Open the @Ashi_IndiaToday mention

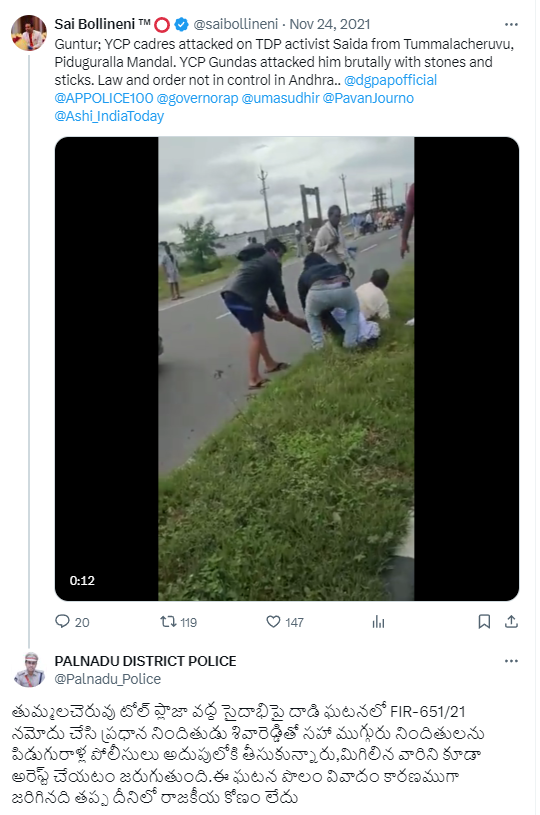click(x=109, y=116)
